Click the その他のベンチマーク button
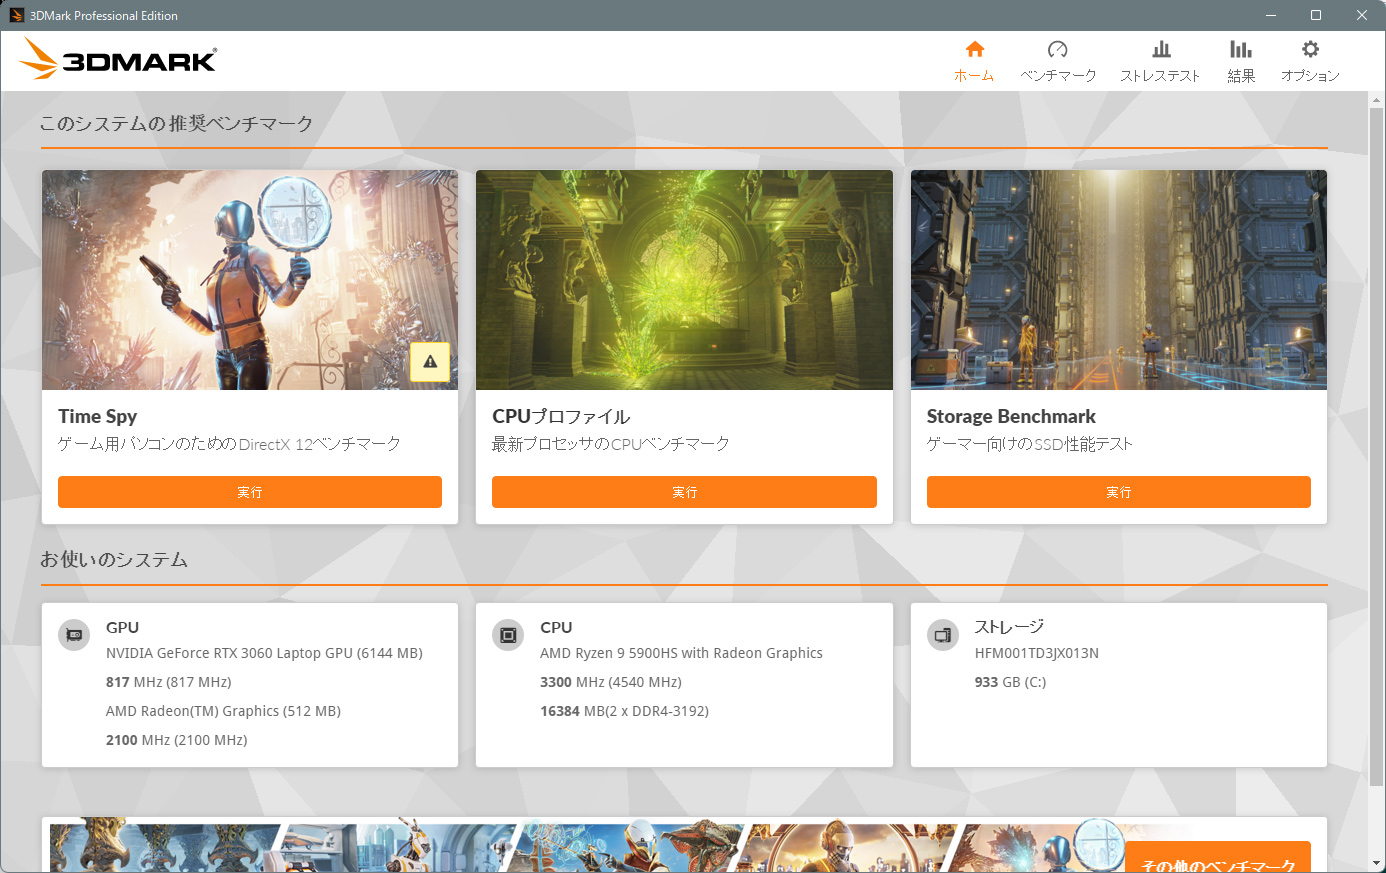This screenshot has height=873, width=1386. point(1218,858)
